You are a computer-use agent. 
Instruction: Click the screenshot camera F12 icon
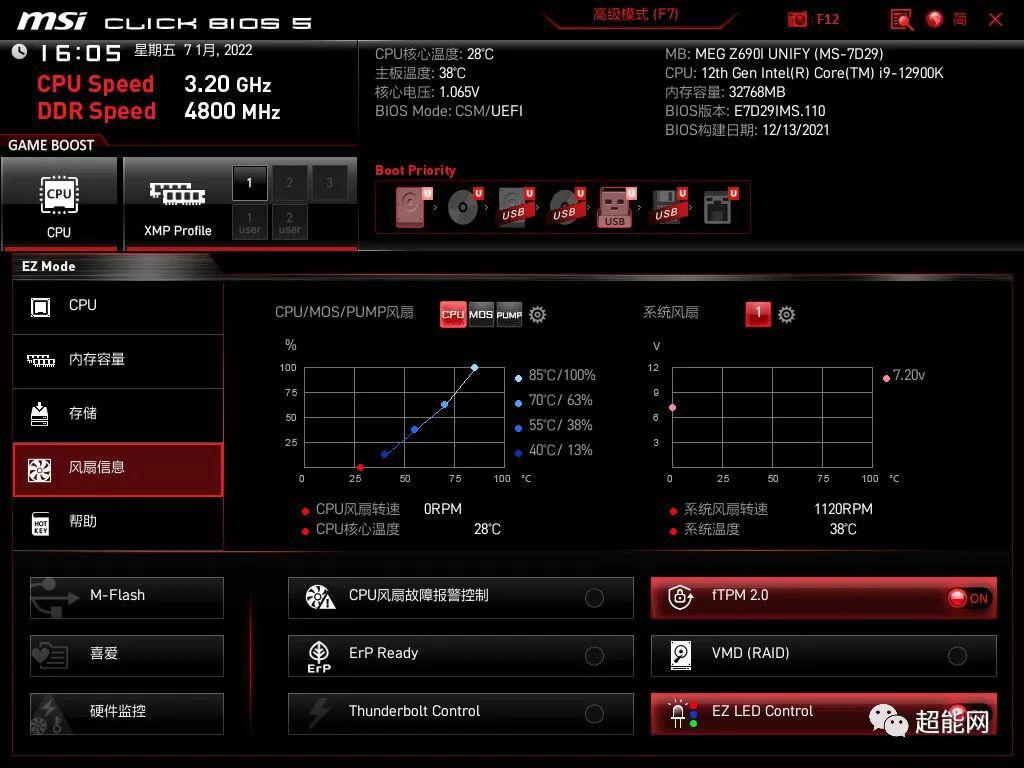pos(797,19)
